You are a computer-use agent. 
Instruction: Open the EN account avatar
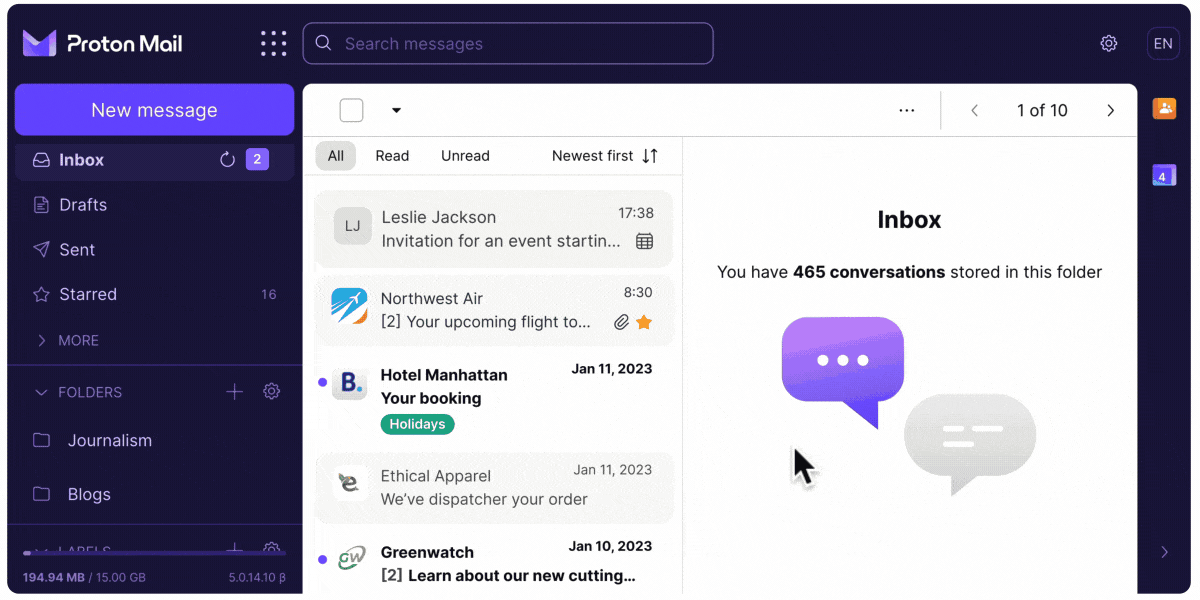pyautogui.click(x=1163, y=43)
